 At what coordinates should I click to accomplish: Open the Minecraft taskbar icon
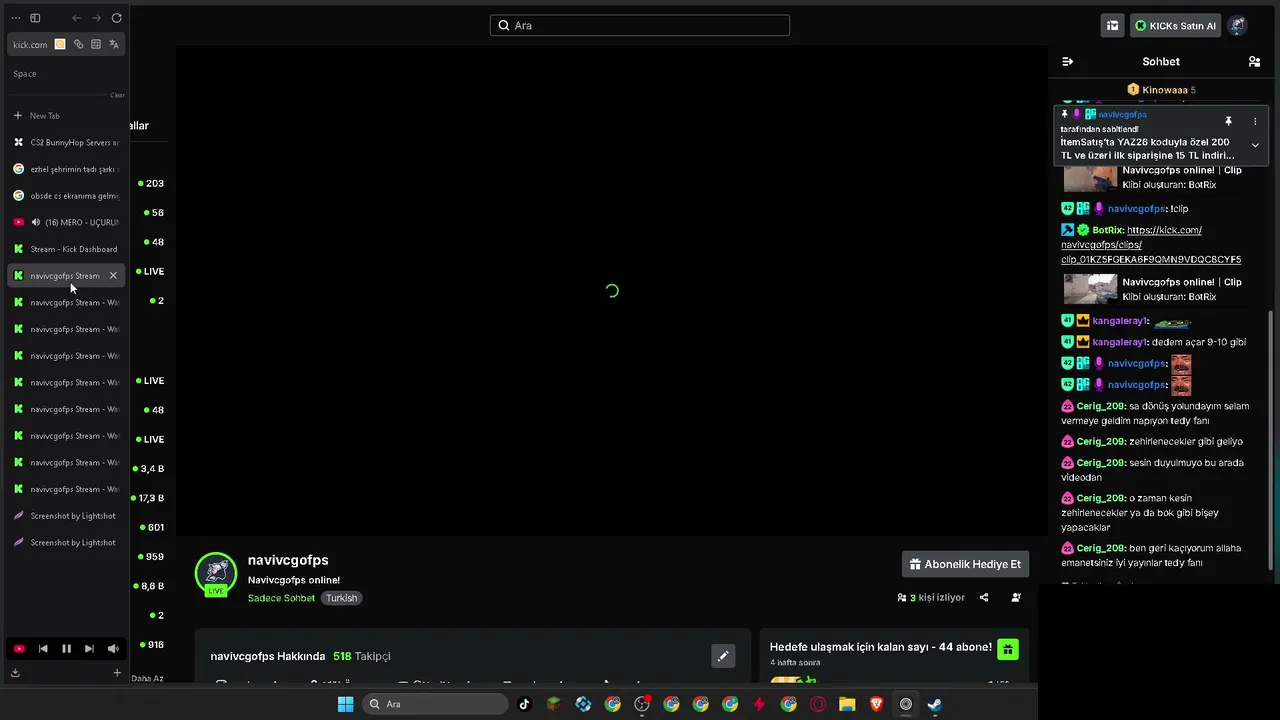(x=553, y=704)
